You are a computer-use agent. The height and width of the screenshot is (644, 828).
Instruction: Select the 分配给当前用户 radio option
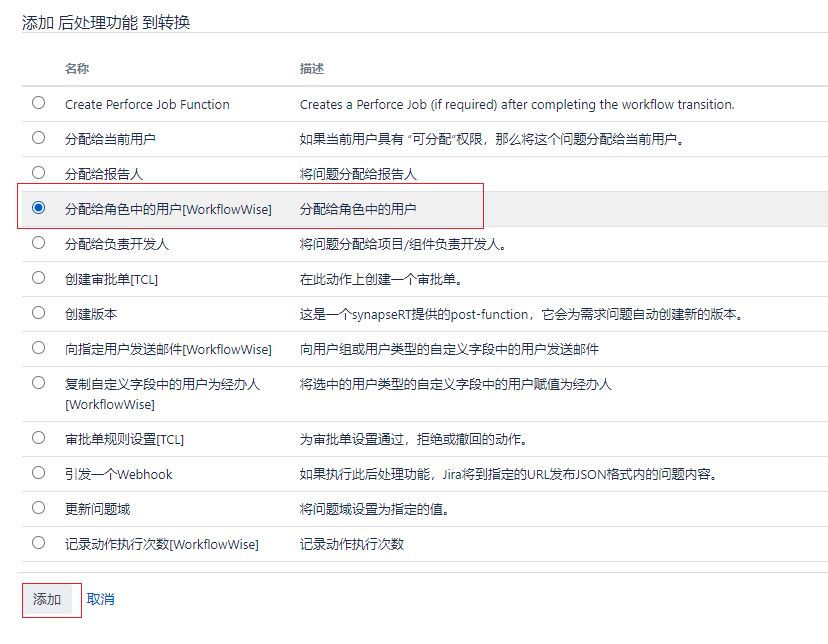point(38,138)
